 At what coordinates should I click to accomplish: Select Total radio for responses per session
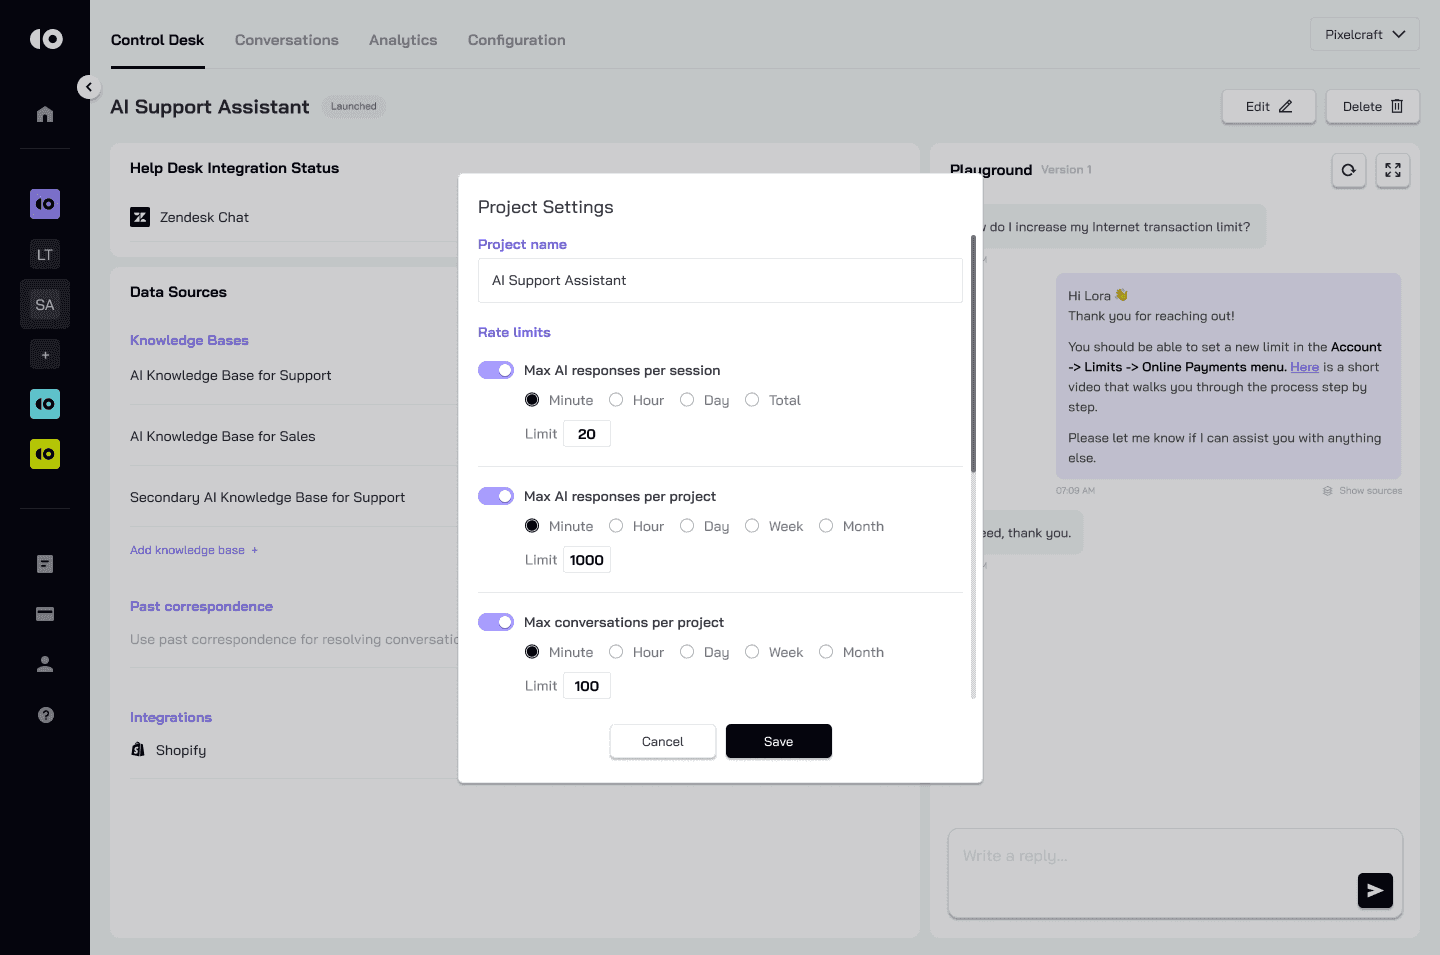752,400
